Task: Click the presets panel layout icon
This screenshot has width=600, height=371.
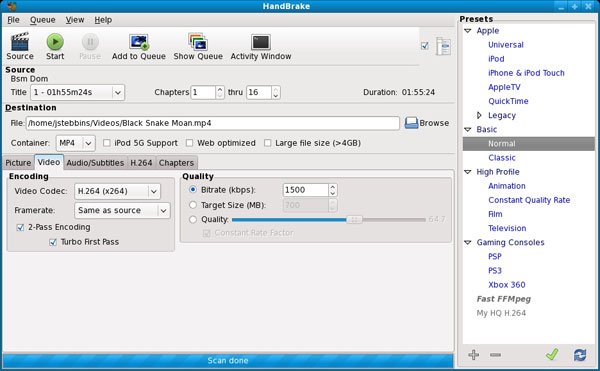Action: click(443, 46)
